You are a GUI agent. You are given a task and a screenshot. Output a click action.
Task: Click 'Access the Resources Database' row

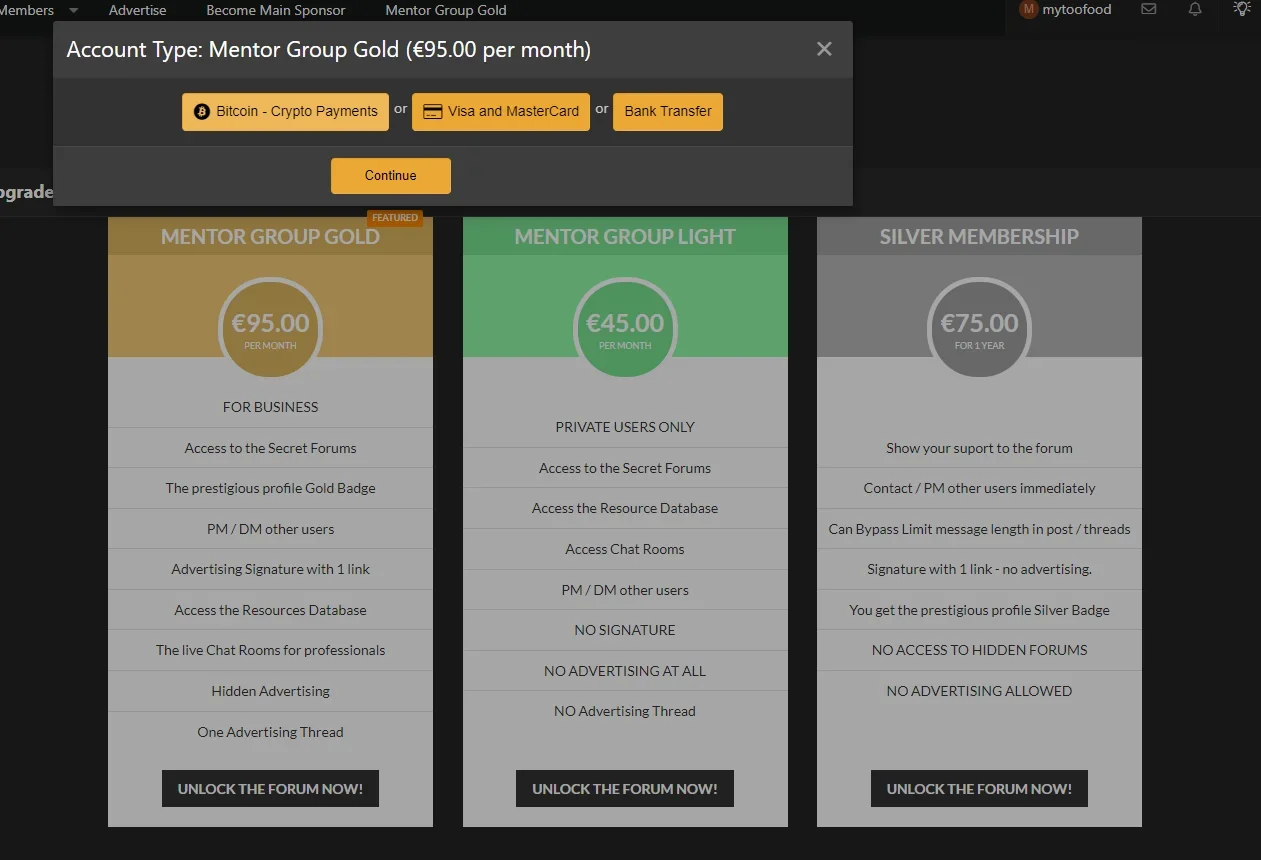pyautogui.click(x=270, y=610)
